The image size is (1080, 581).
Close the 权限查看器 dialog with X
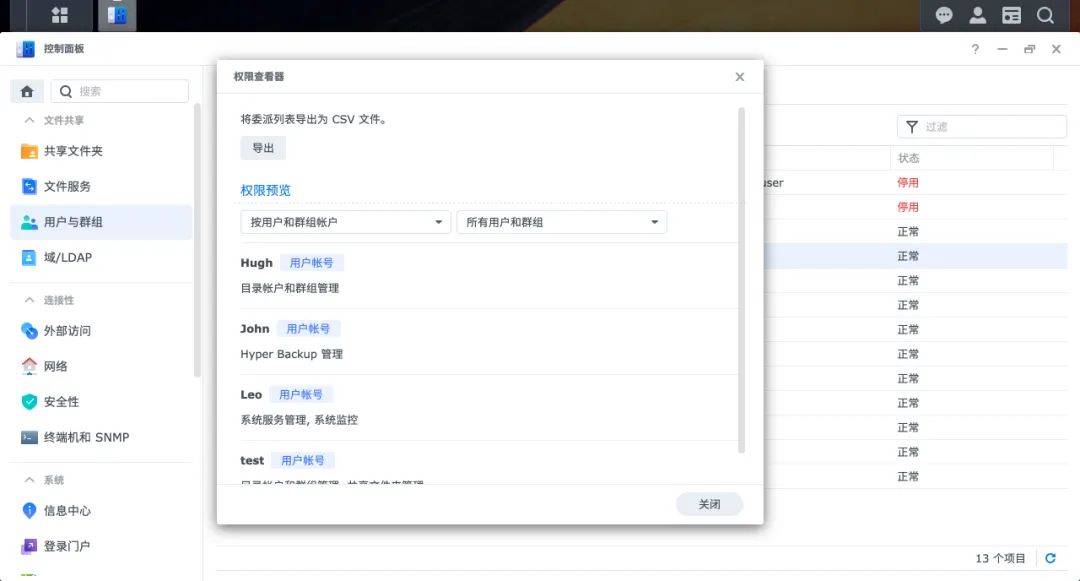[x=740, y=77]
